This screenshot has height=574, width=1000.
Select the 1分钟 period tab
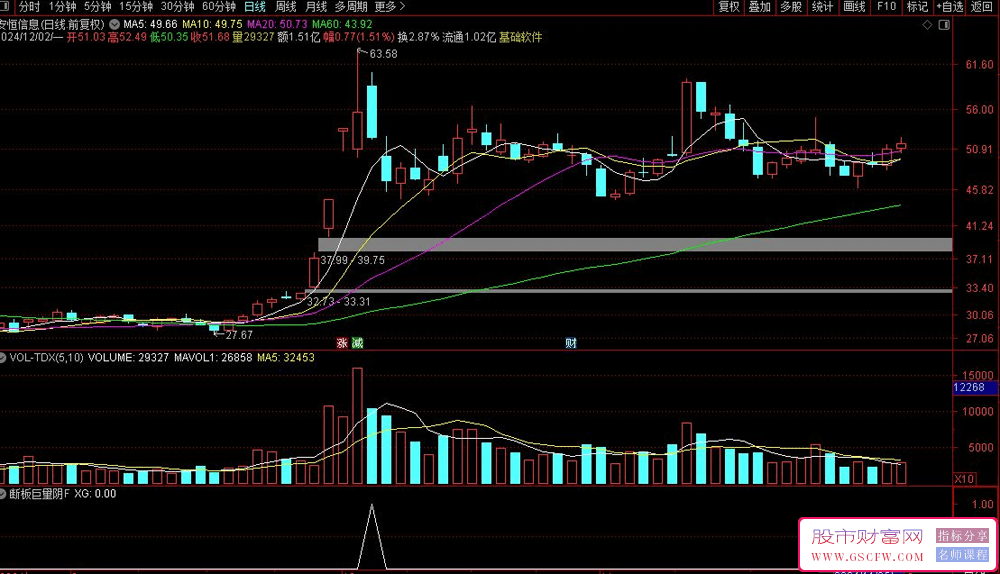[x=62, y=6]
